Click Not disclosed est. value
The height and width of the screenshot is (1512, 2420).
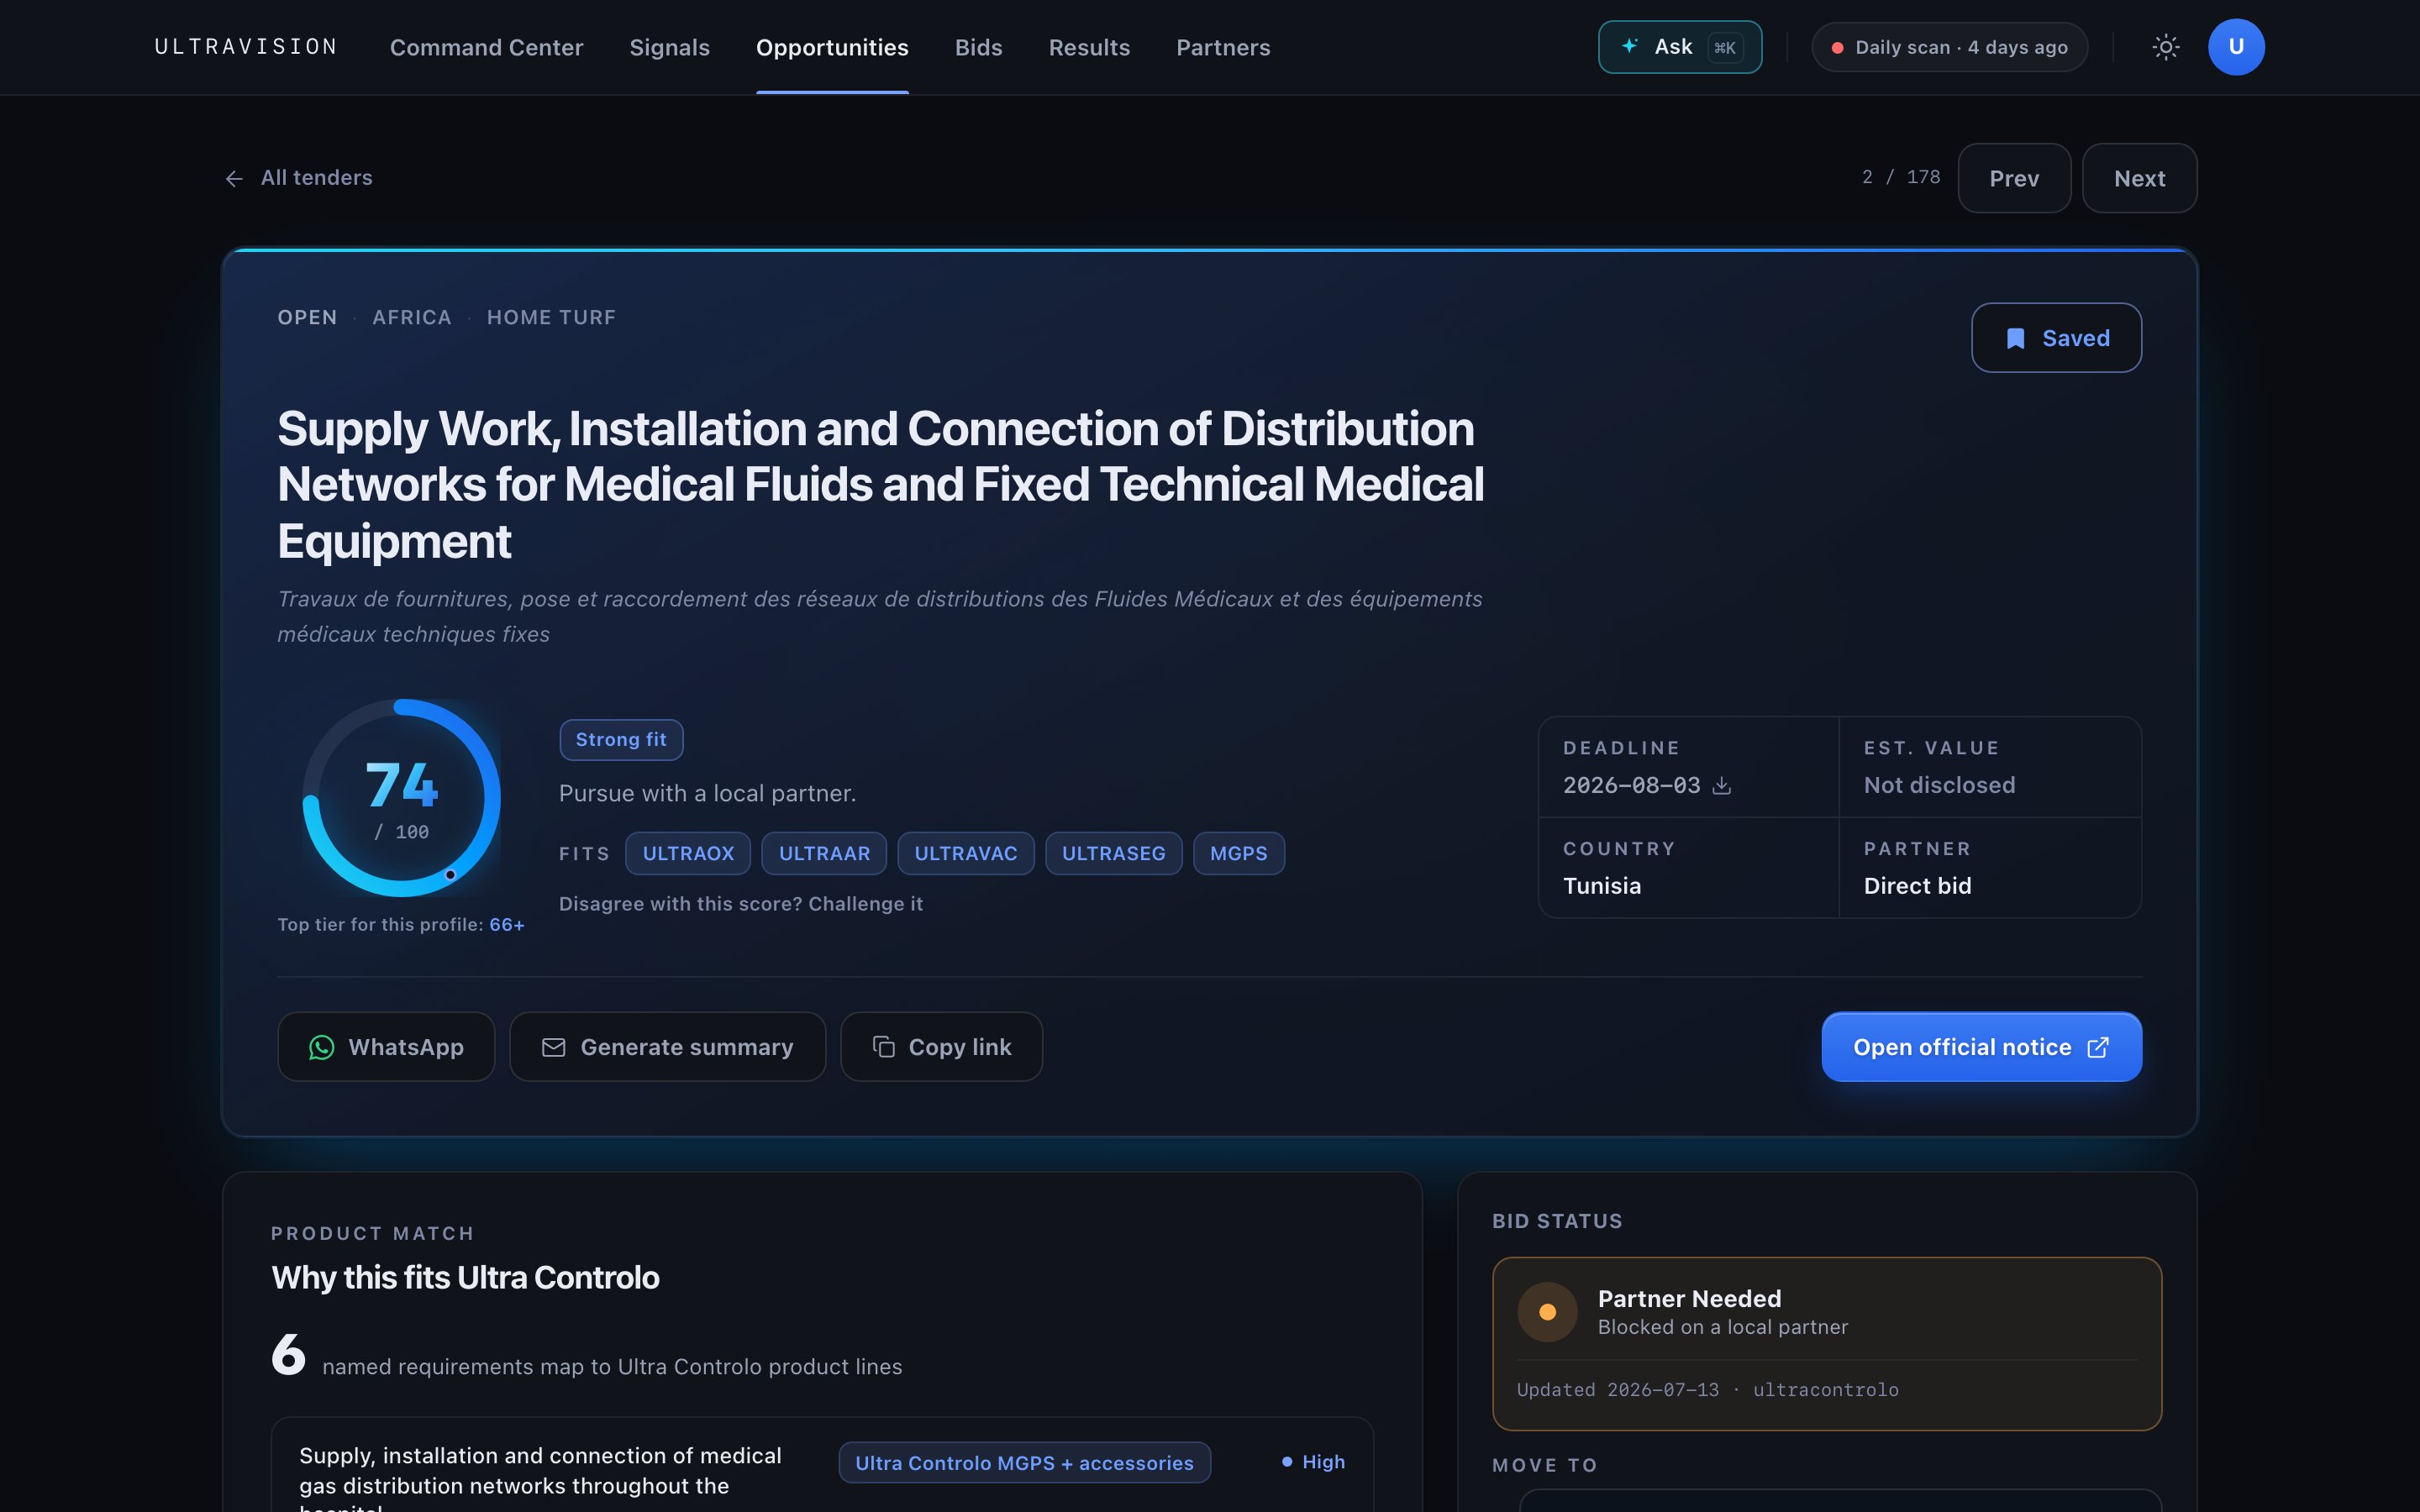[x=1939, y=785]
